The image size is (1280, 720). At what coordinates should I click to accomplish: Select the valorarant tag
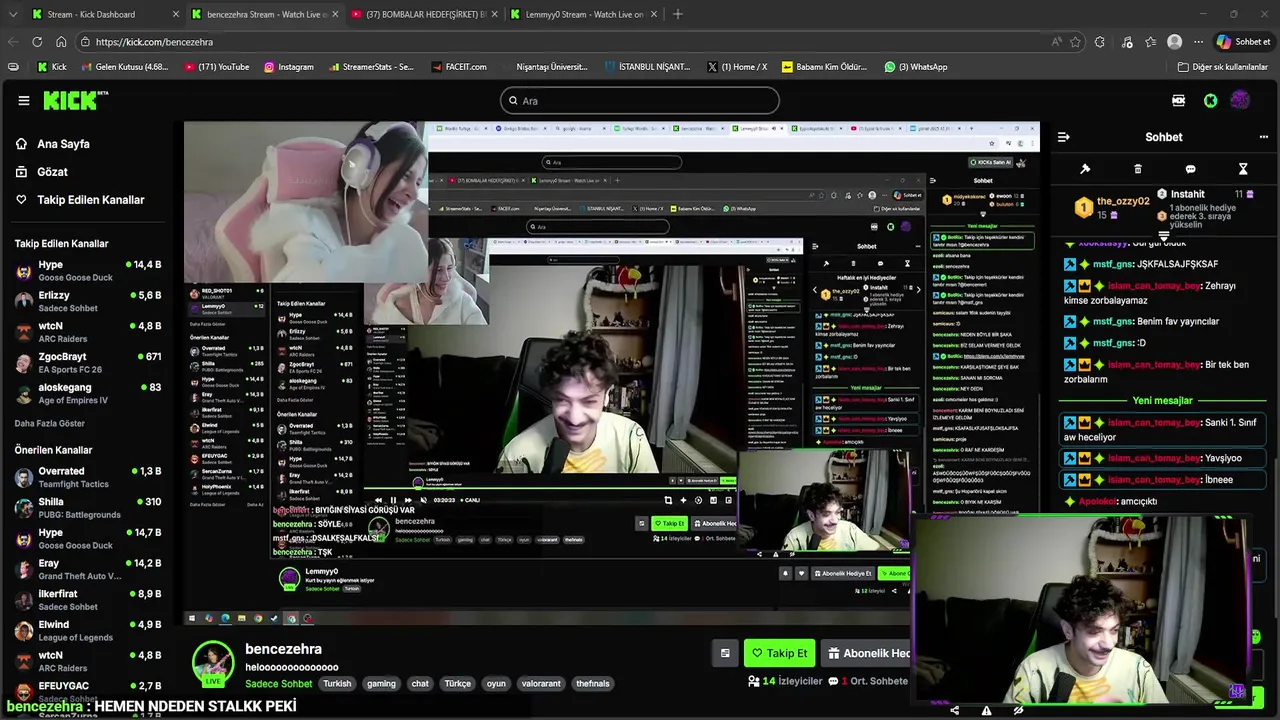click(541, 684)
